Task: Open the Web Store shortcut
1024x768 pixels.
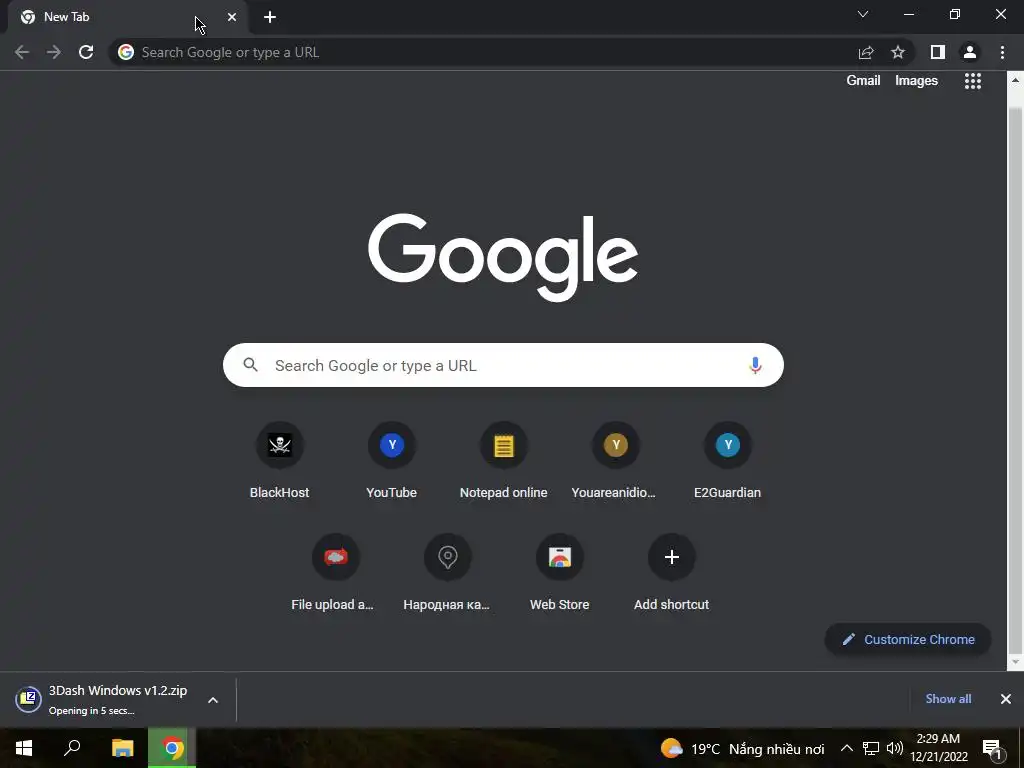Action: click(x=560, y=573)
